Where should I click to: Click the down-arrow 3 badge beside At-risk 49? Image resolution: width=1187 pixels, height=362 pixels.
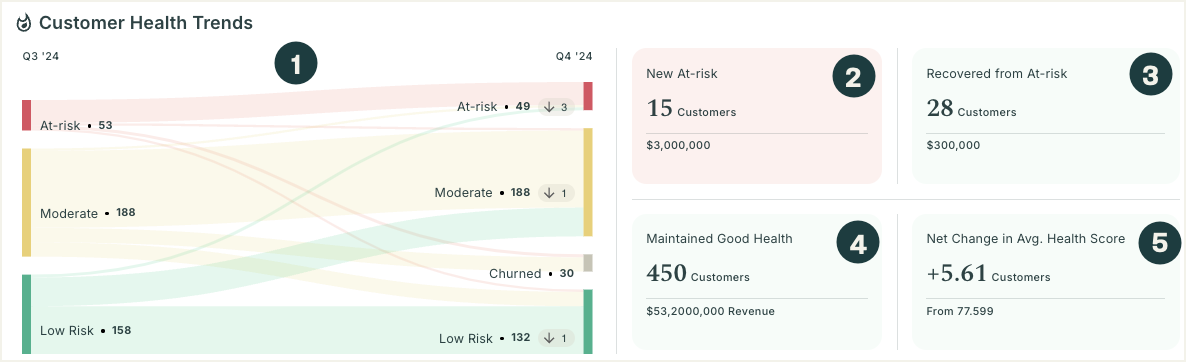click(x=556, y=107)
